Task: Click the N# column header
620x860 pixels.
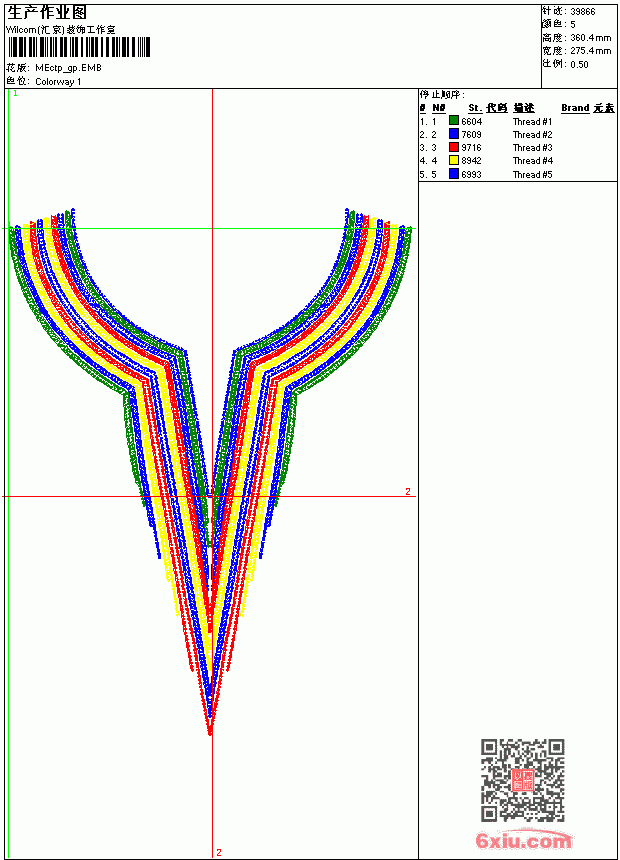Action: (438, 108)
